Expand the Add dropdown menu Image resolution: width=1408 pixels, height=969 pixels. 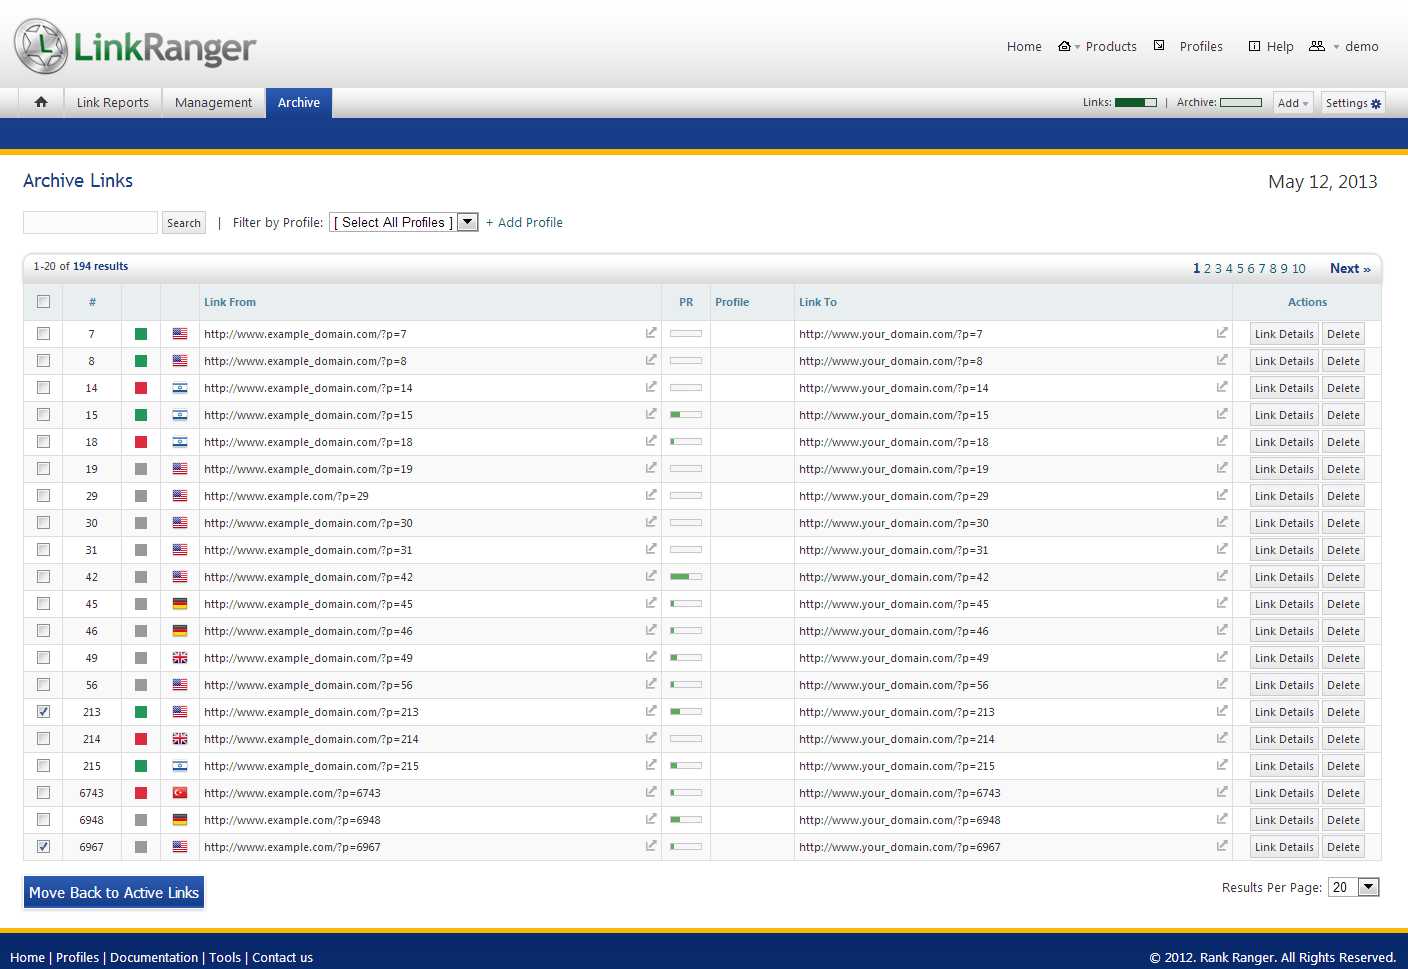(x=1293, y=103)
